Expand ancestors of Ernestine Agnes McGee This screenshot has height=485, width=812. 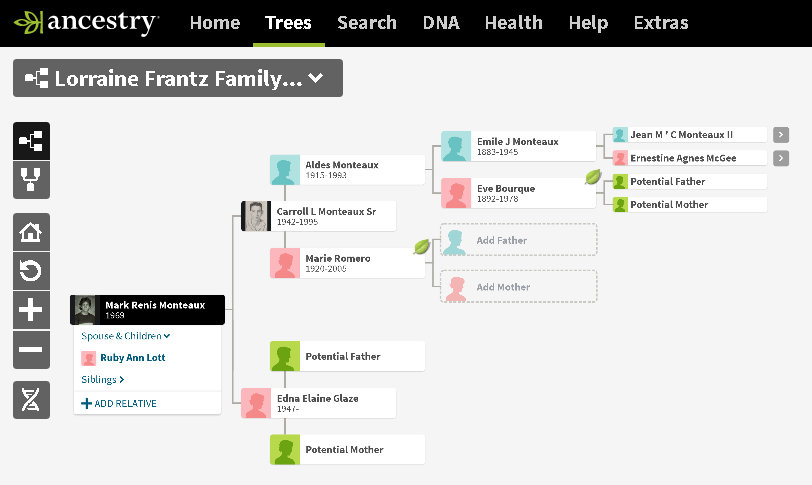click(781, 158)
